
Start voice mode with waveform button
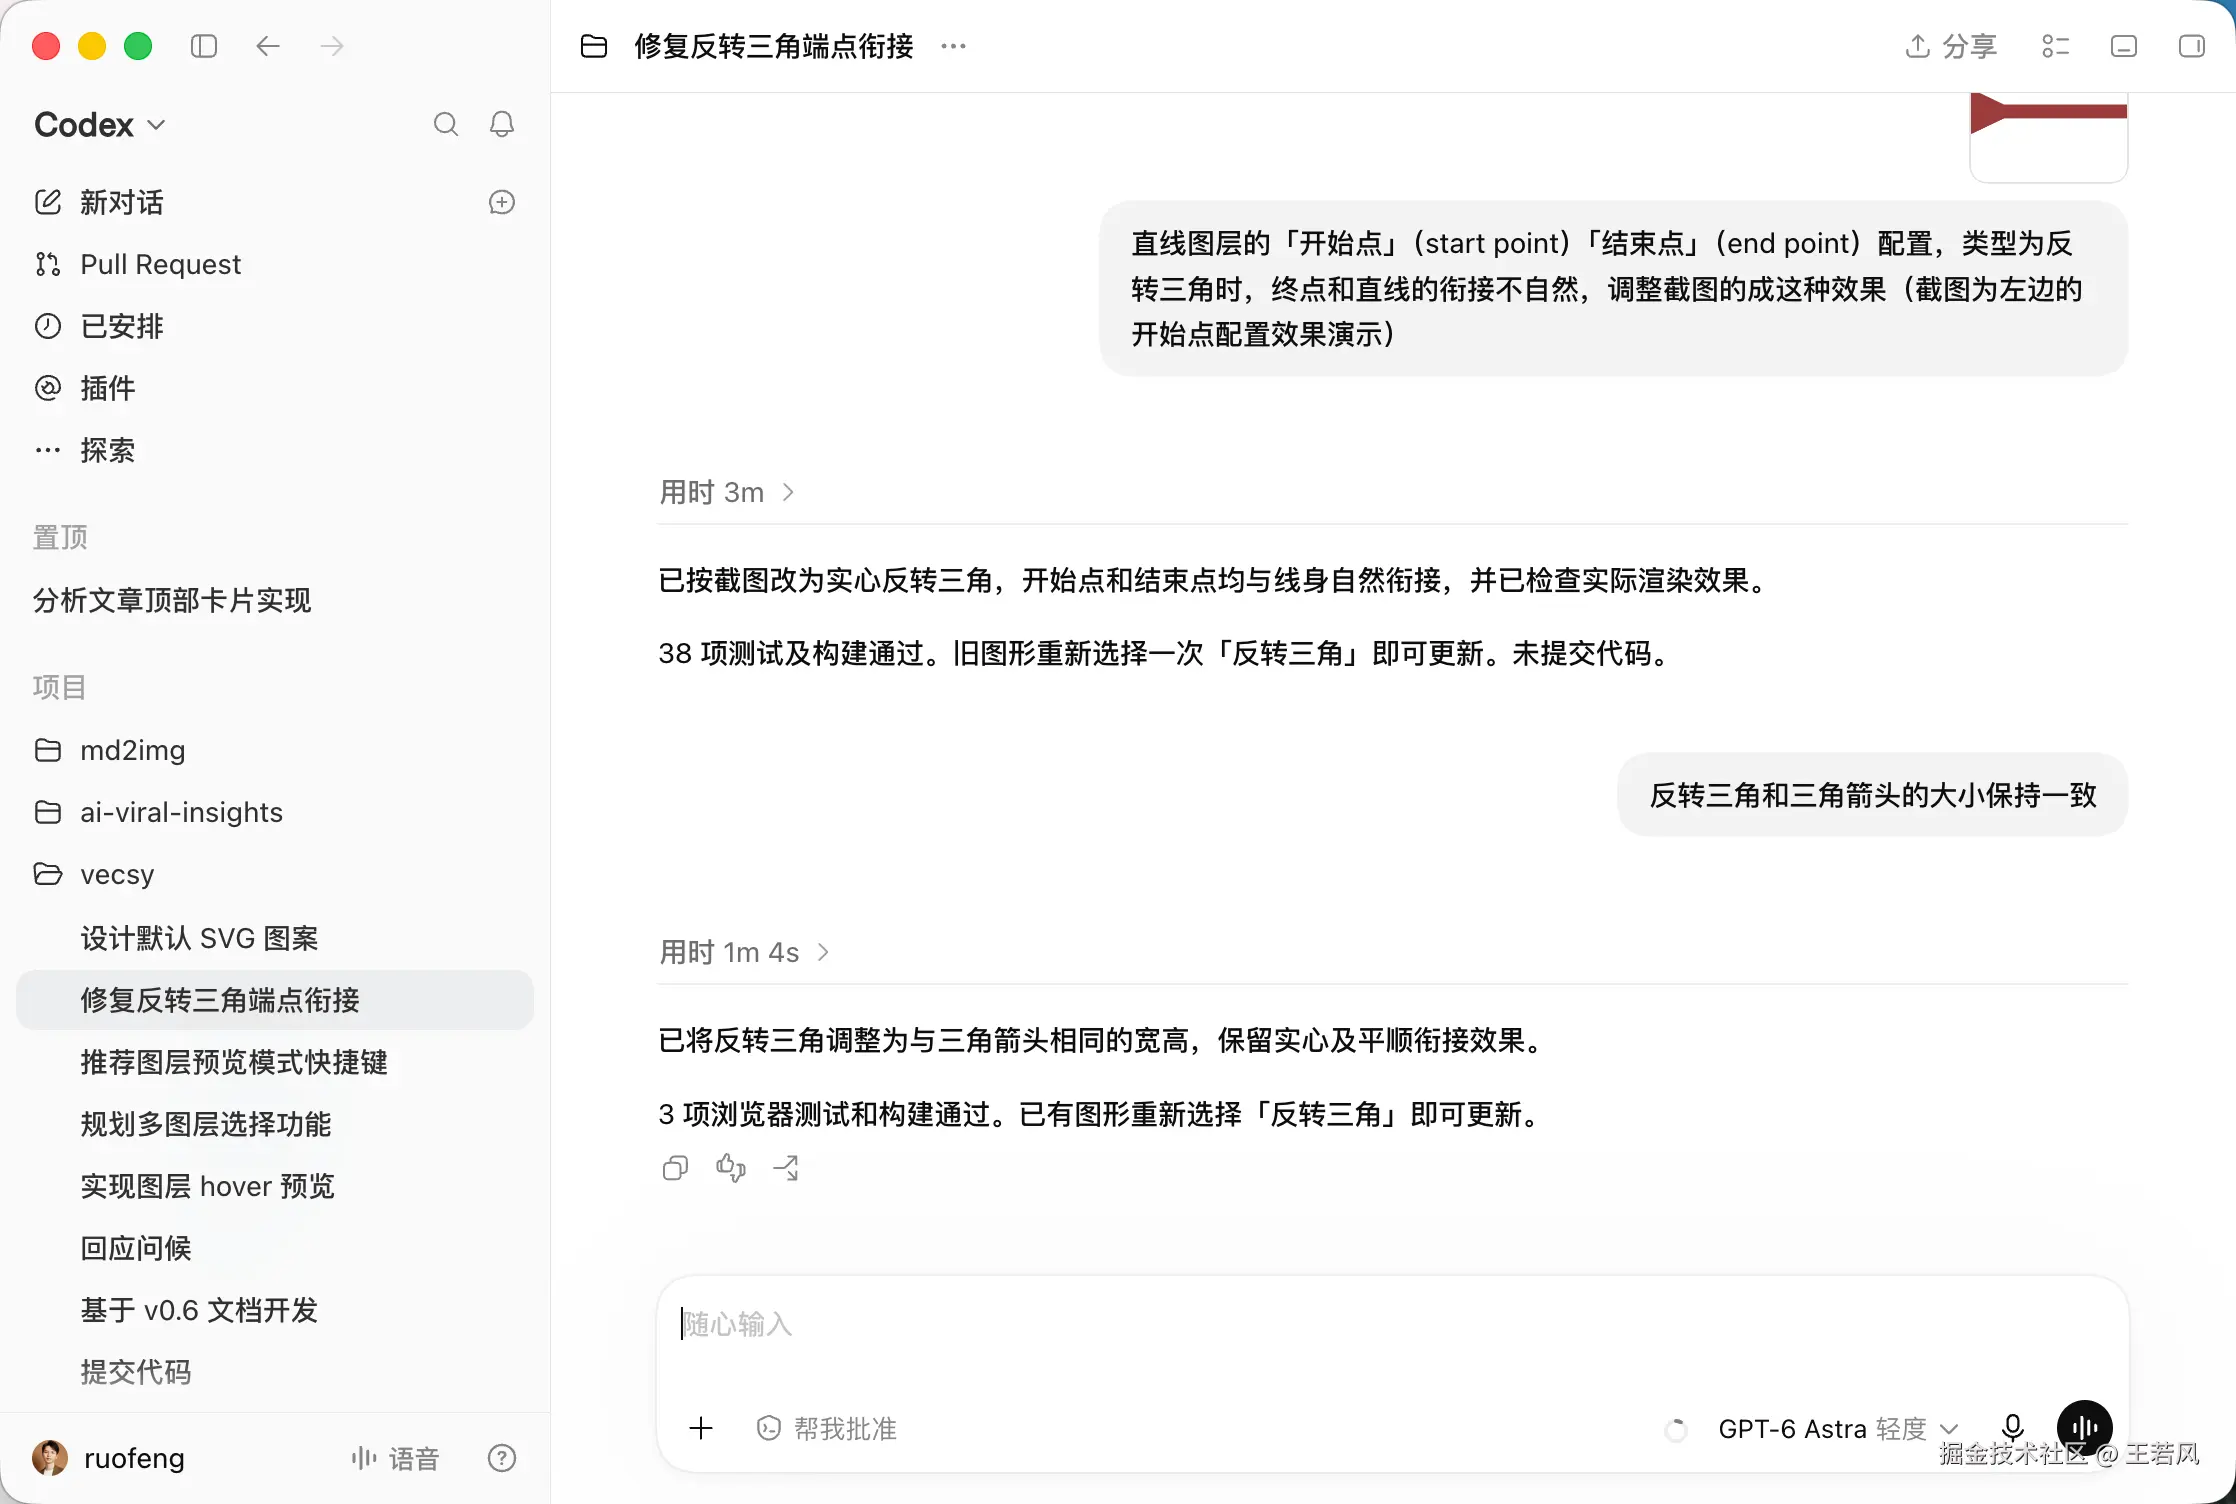point(2084,1428)
